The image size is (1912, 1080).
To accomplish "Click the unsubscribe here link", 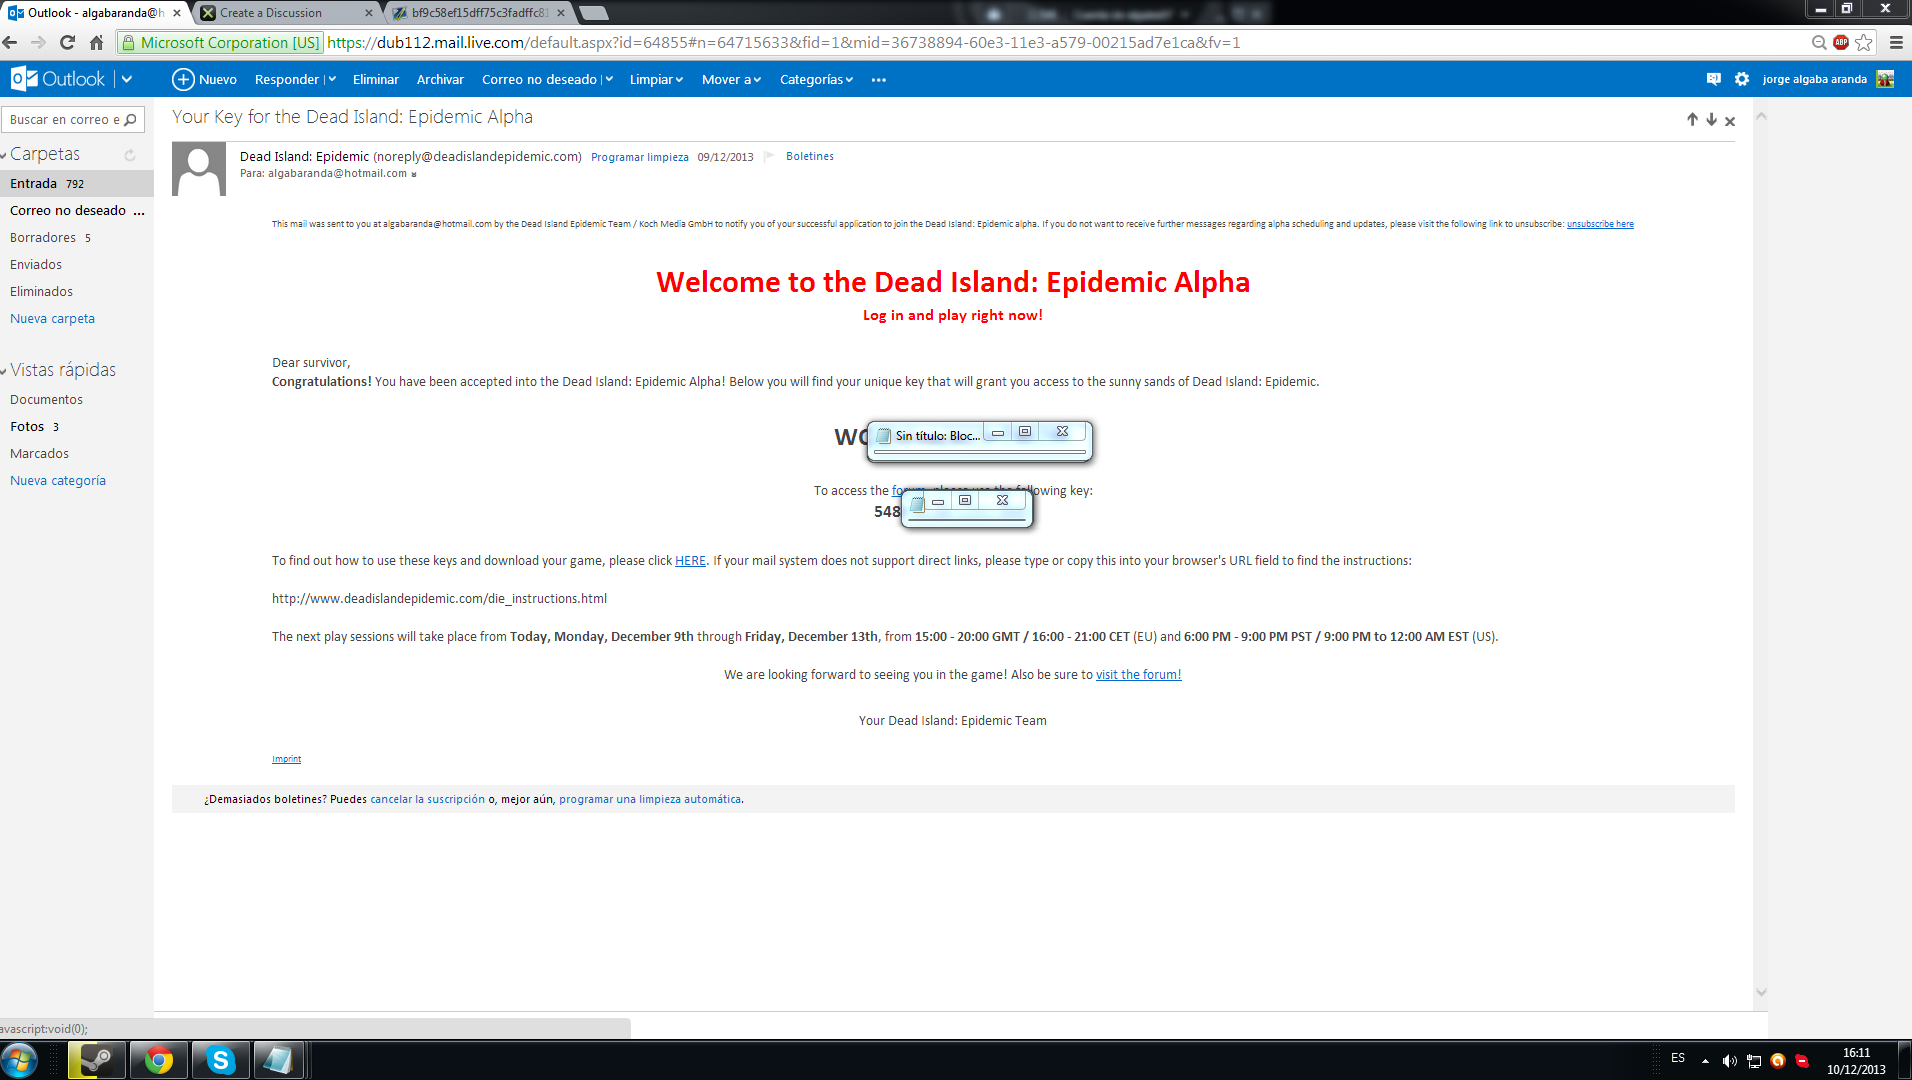I will point(1600,224).
